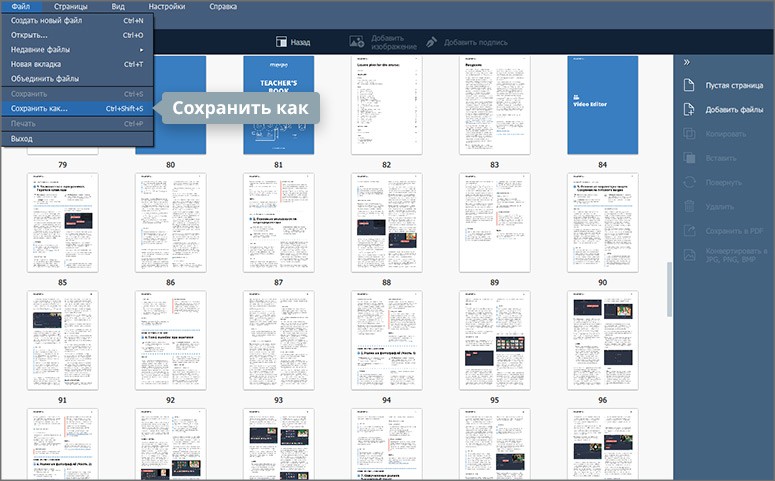Select page 83 thumbnail
Image resolution: width=775 pixels, height=481 pixels.
pyautogui.click(x=495, y=105)
